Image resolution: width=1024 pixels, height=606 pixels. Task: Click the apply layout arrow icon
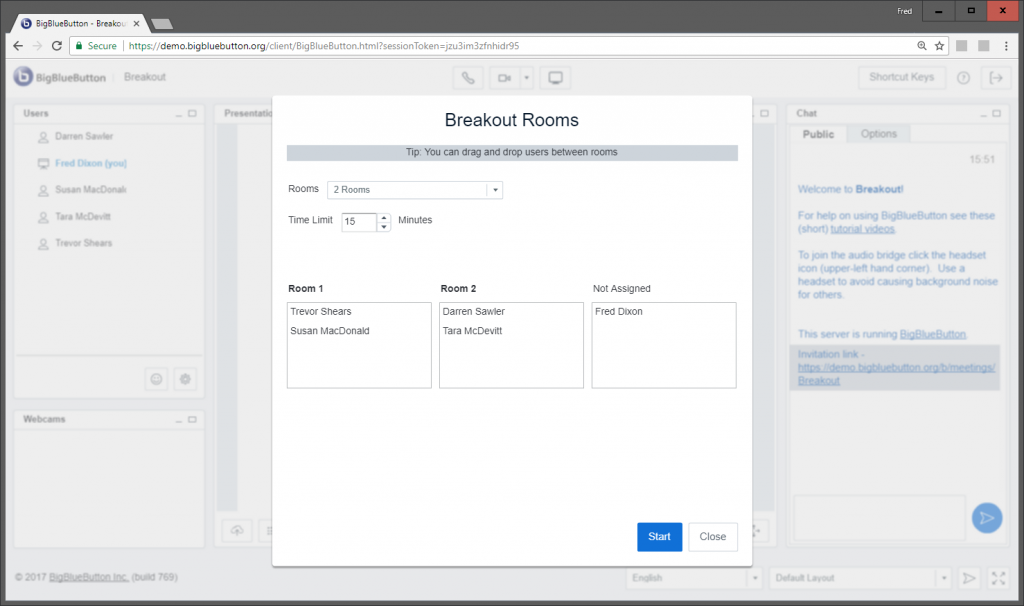point(969,578)
